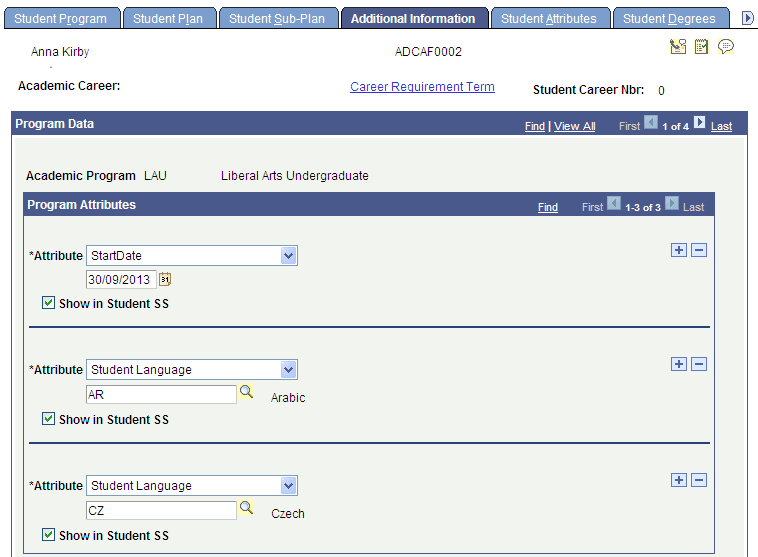Open calendar picker for 30/09/2013
Screen dimensions: 758x557
pyautogui.click(x=165, y=279)
